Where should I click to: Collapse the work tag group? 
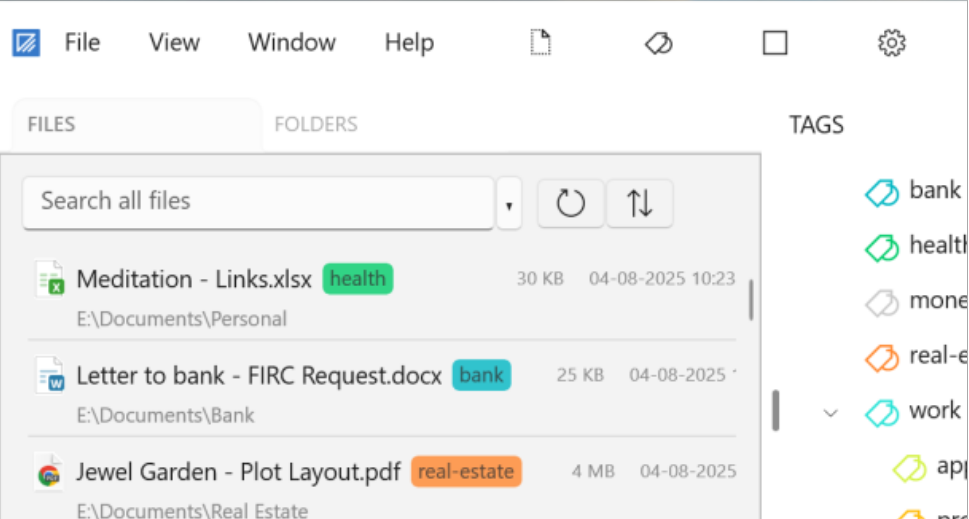(830, 412)
